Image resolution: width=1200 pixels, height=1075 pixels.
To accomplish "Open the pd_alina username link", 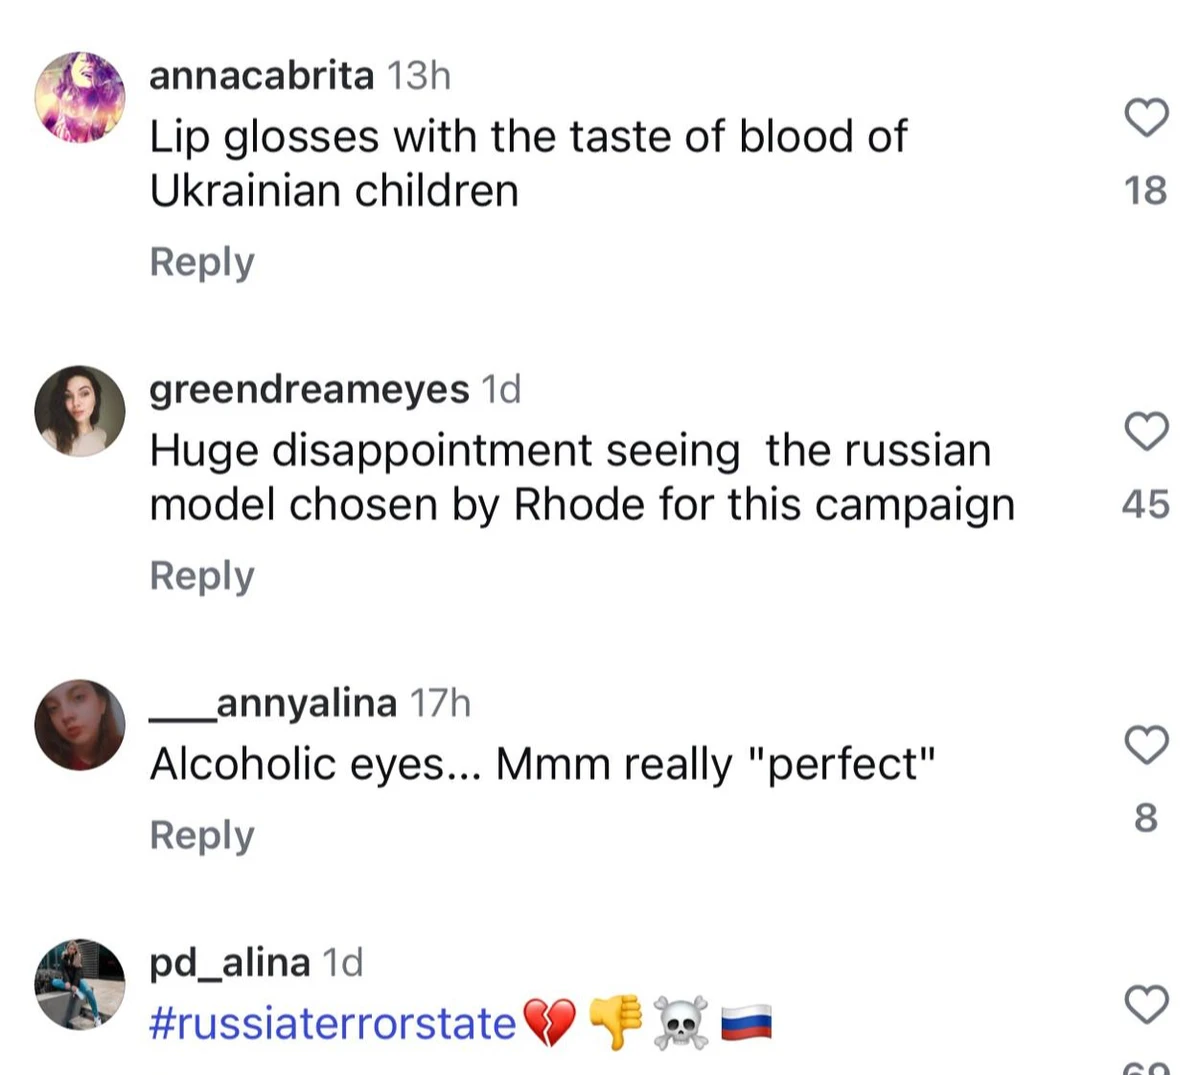I will coord(229,963).
